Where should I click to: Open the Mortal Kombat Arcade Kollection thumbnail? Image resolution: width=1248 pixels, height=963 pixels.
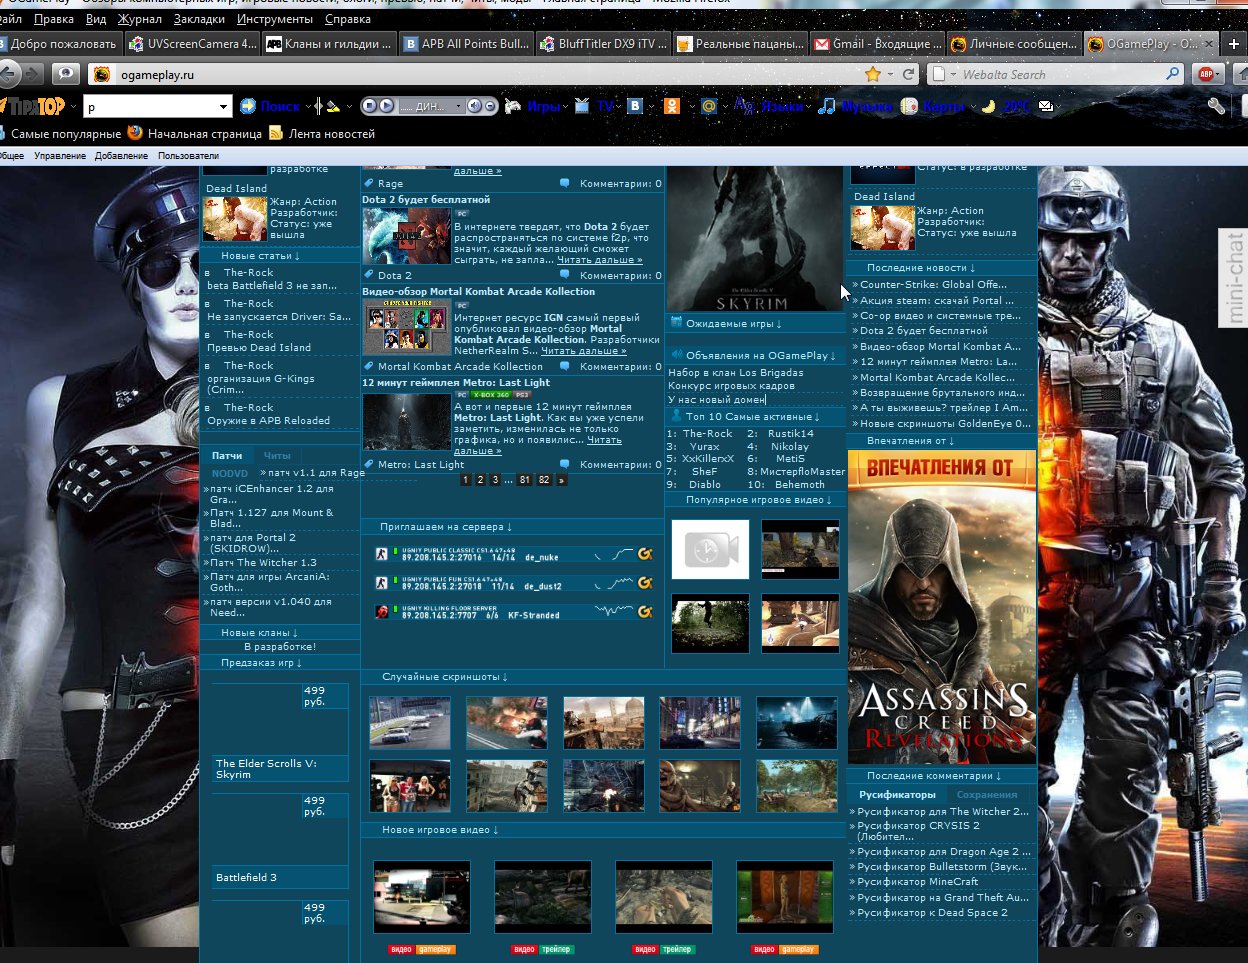(x=406, y=326)
